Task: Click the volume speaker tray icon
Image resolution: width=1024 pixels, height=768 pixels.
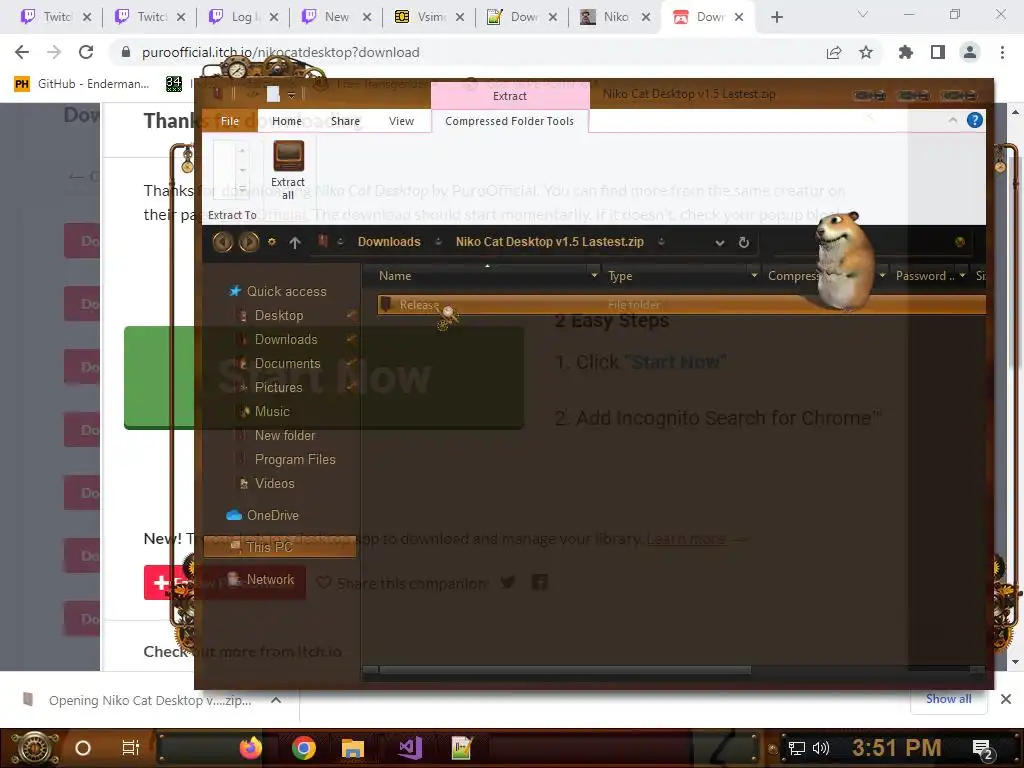Action: (820, 748)
